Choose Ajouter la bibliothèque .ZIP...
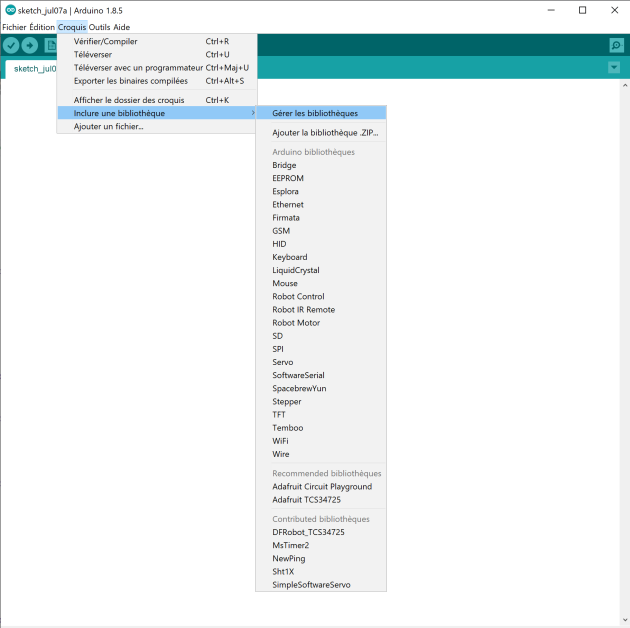The image size is (630, 628). pos(321,133)
